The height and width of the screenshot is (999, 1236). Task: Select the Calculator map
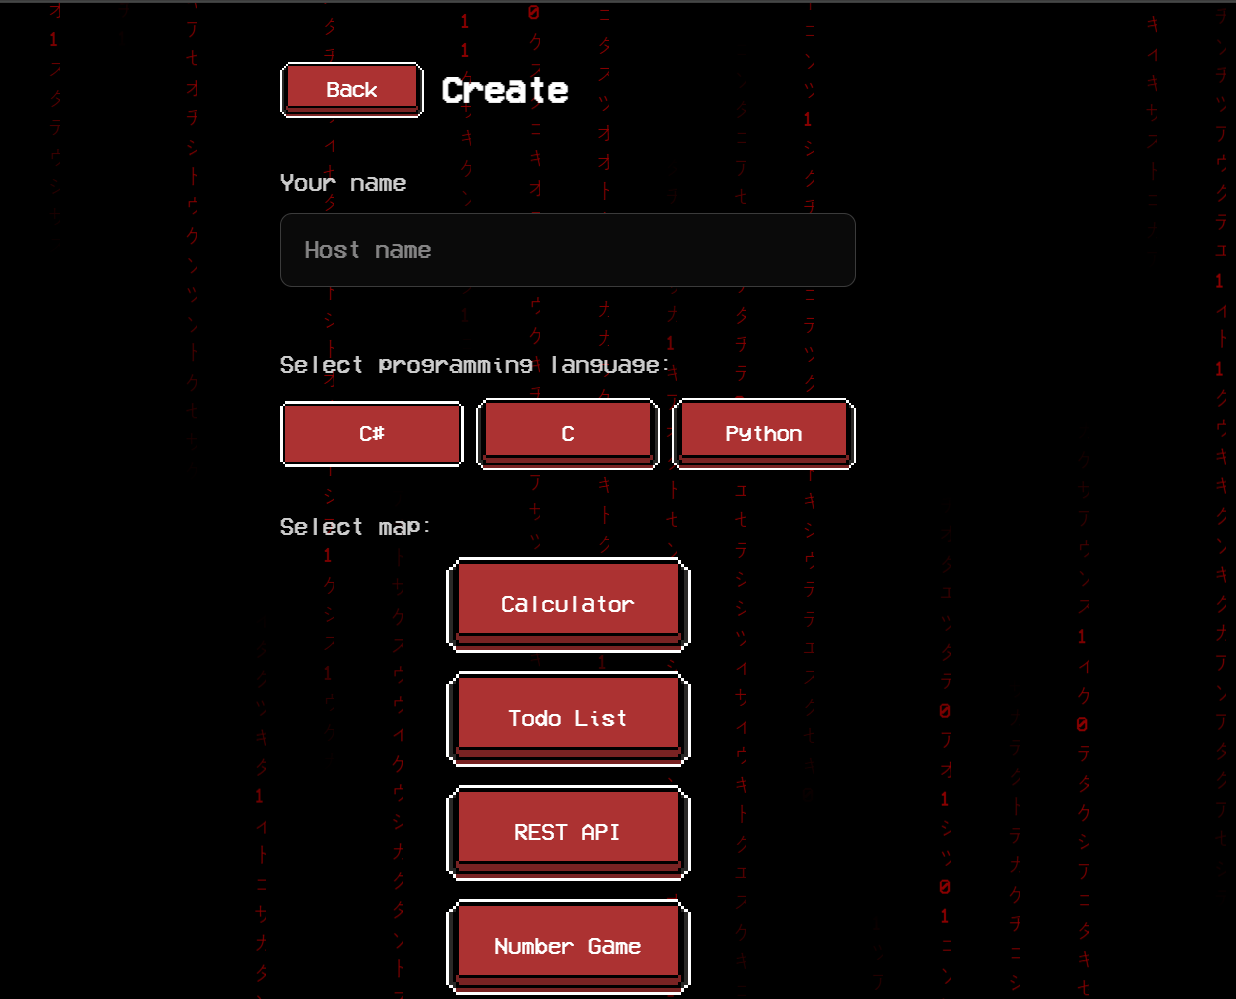[x=568, y=604]
